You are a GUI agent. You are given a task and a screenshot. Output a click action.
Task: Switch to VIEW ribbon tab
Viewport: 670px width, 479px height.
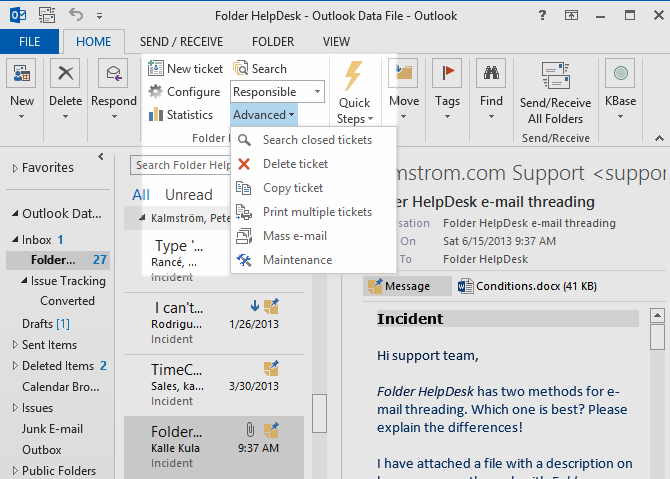click(336, 41)
